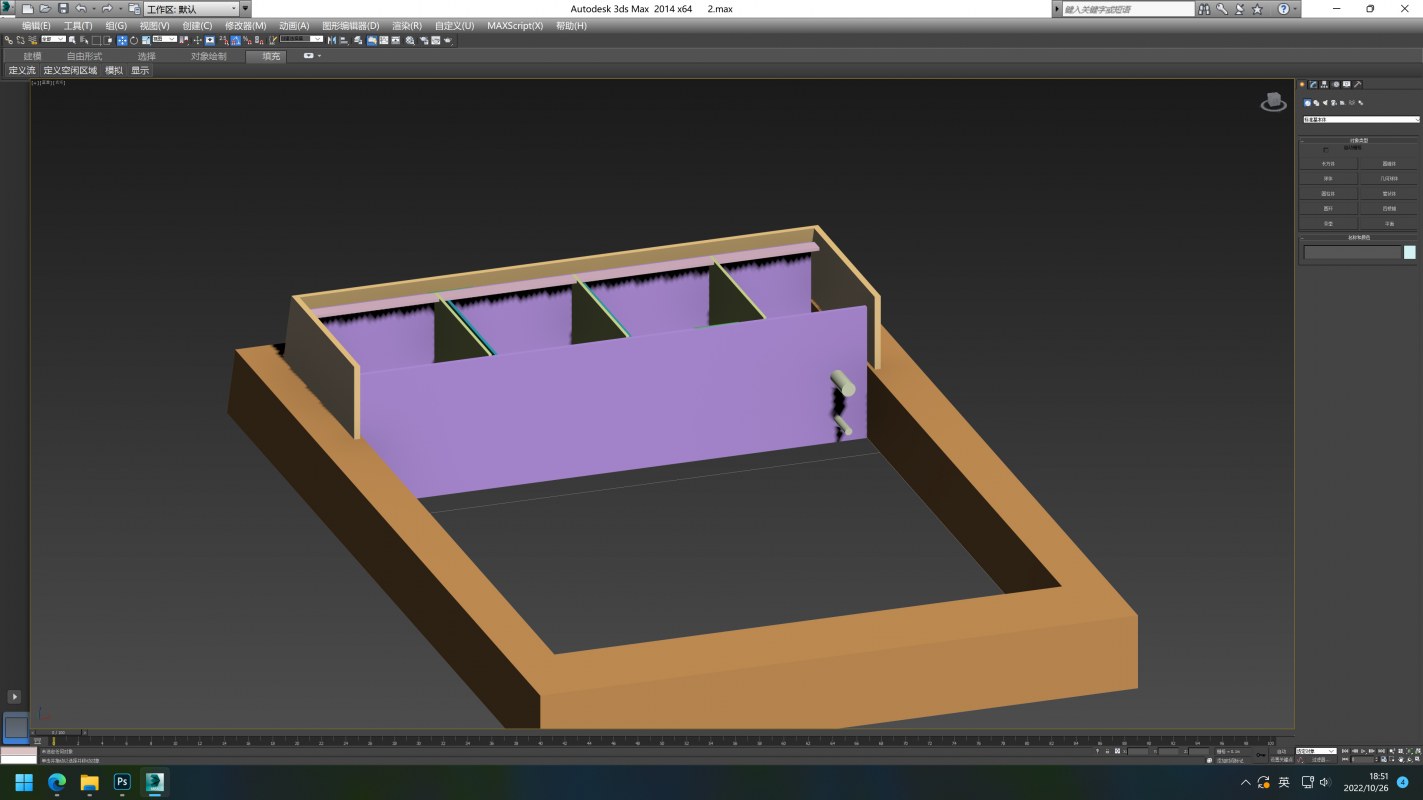This screenshot has width=1423, height=800.
Task: Click the Save File icon in title bar
Action: tap(62, 8)
